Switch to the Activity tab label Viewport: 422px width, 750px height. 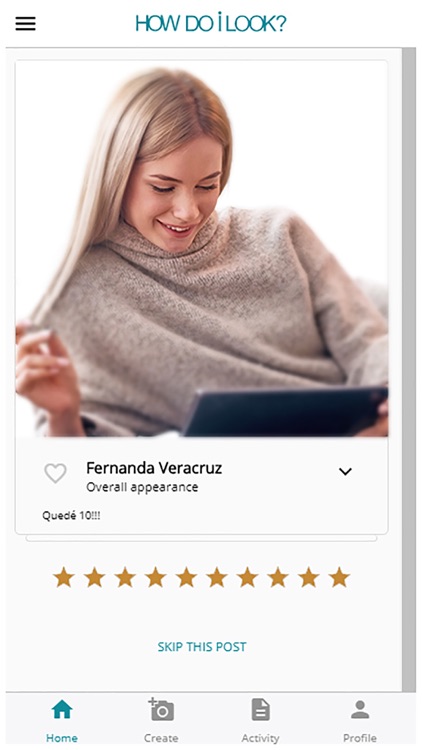(260, 738)
